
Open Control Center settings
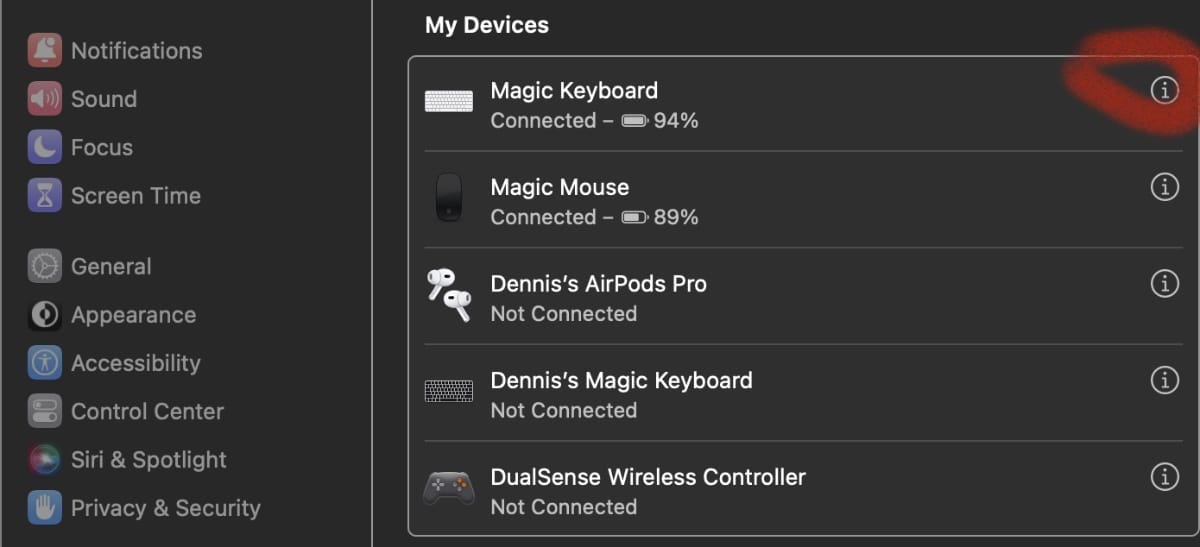147,411
